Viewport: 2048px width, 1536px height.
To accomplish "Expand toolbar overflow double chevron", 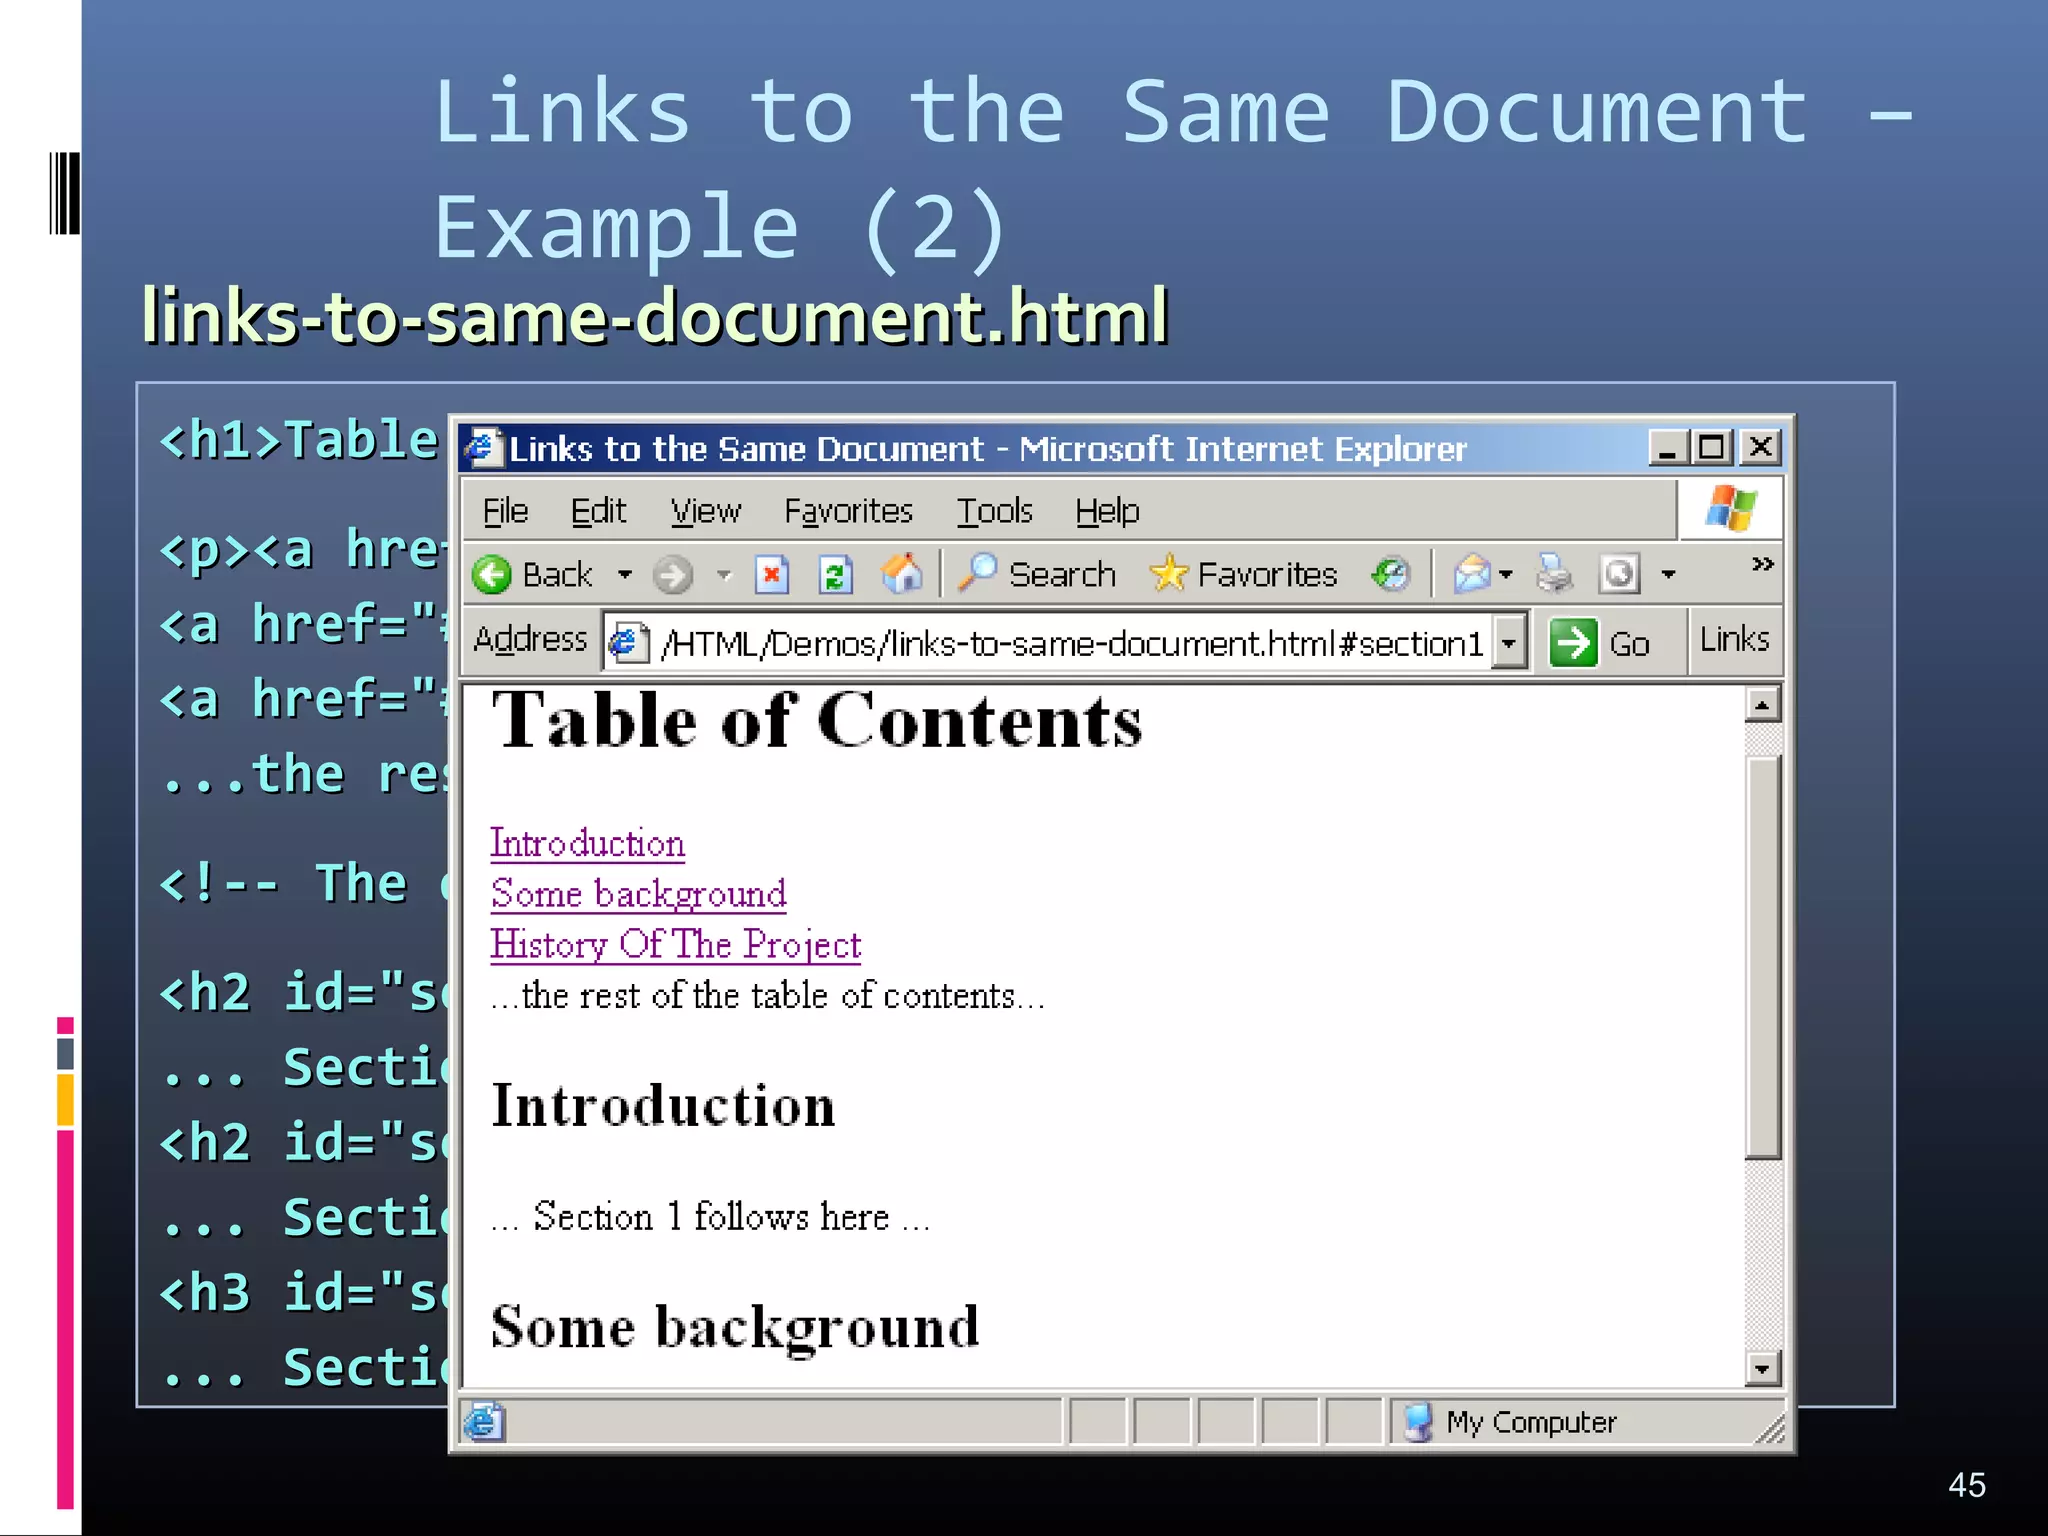I will click(1762, 564).
